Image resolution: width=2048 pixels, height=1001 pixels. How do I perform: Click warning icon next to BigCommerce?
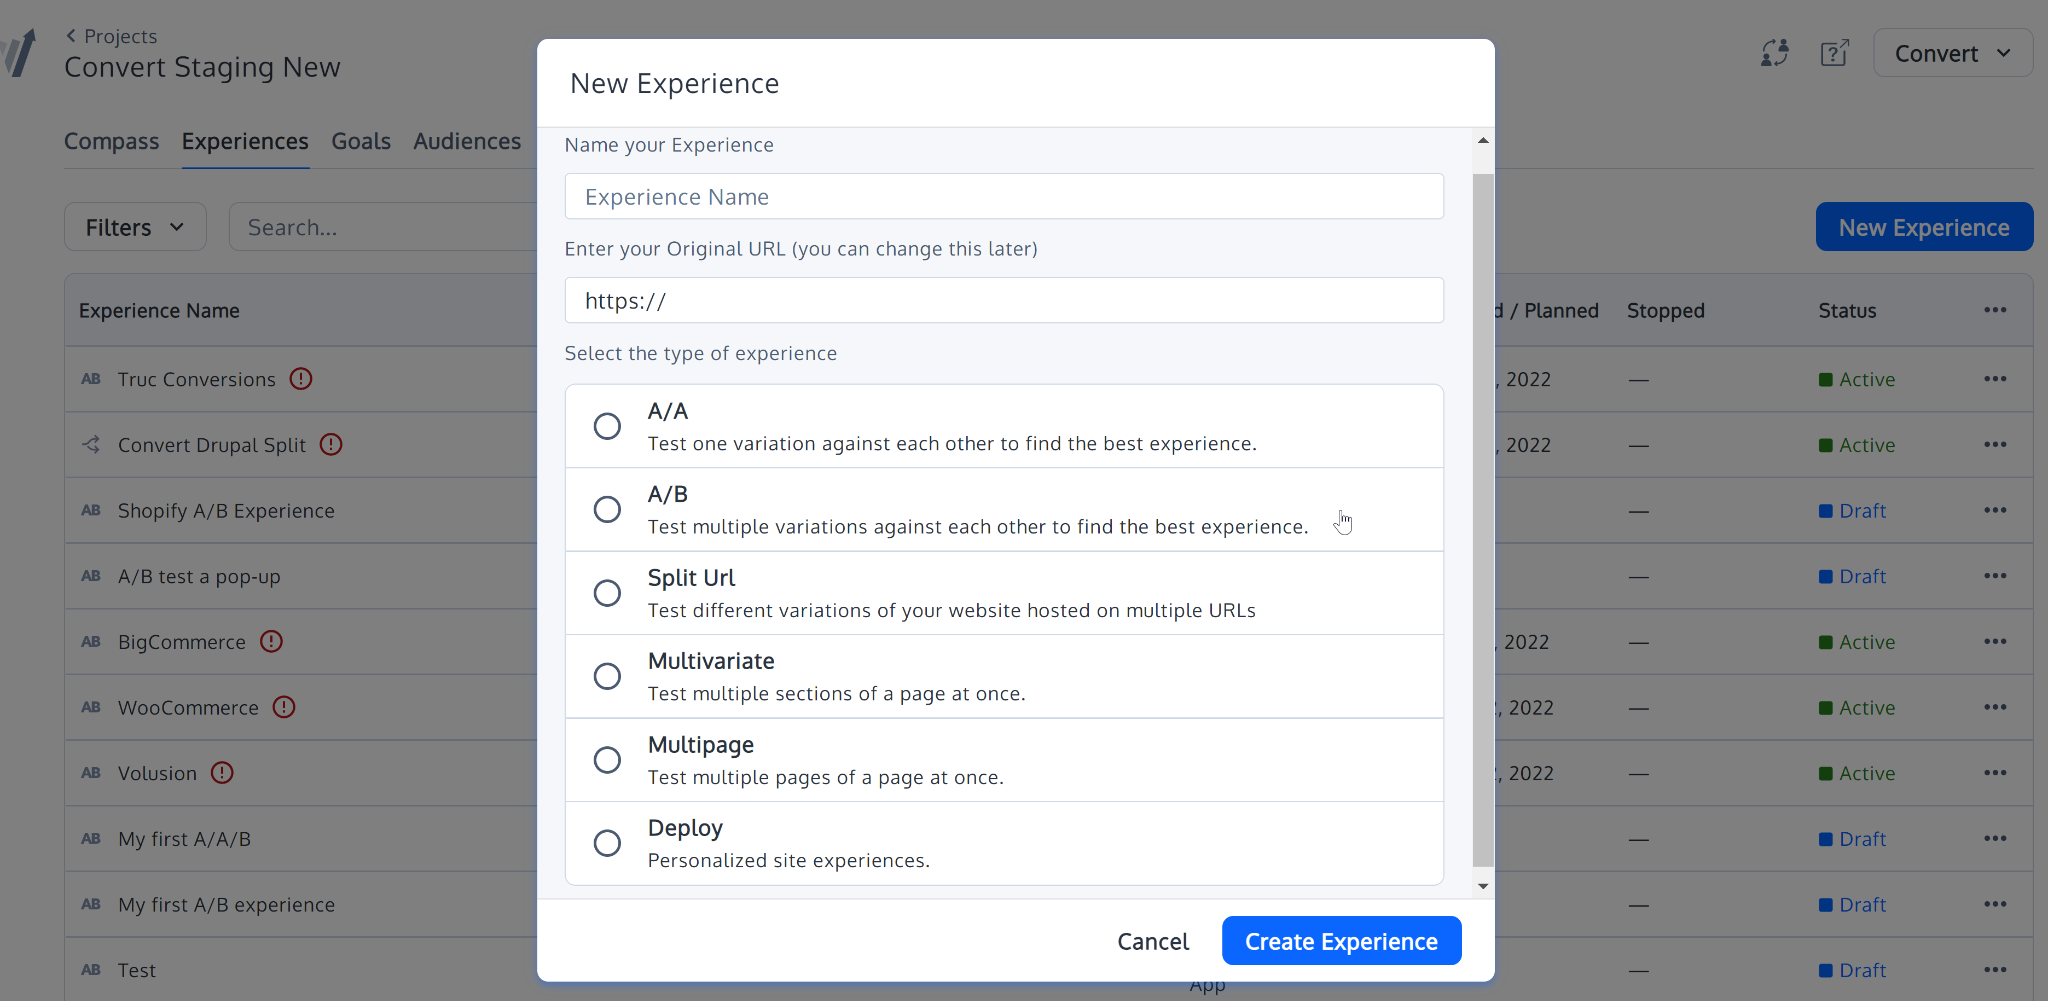pyautogui.click(x=271, y=641)
